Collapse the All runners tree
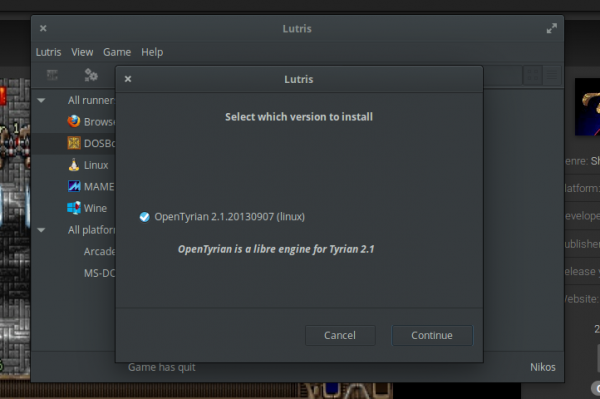The height and width of the screenshot is (399, 600). pyautogui.click(x=41, y=100)
